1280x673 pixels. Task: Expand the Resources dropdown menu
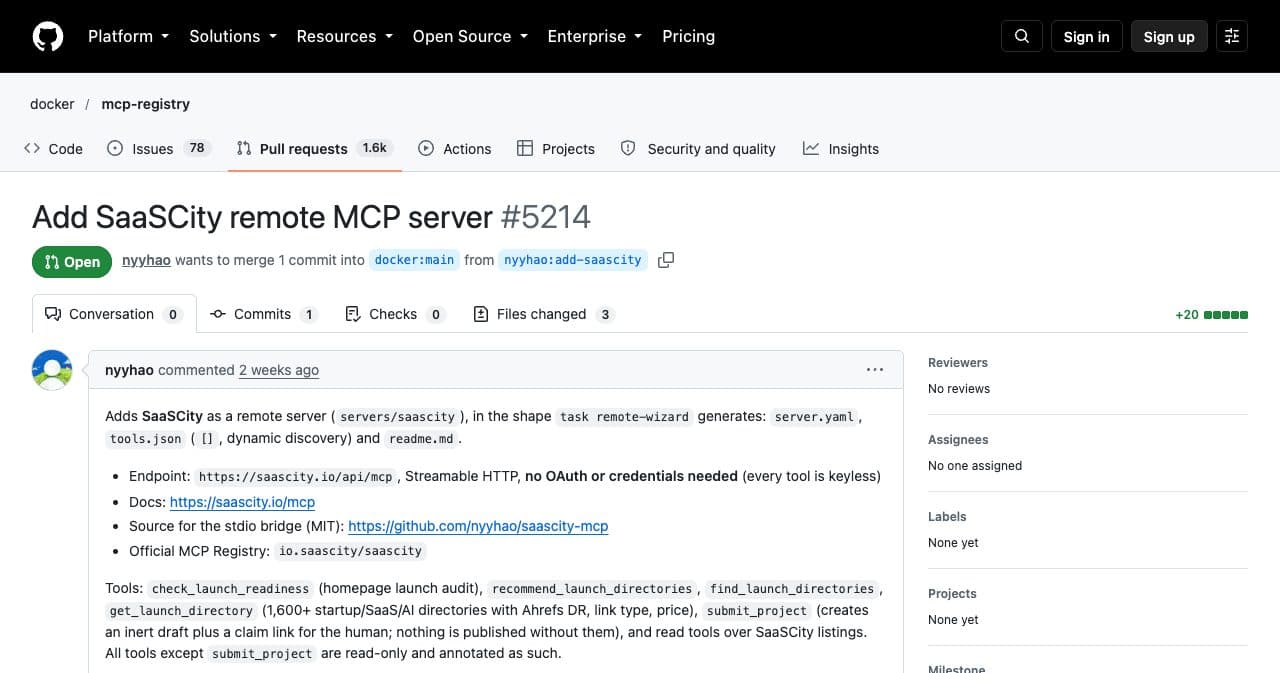(x=344, y=36)
